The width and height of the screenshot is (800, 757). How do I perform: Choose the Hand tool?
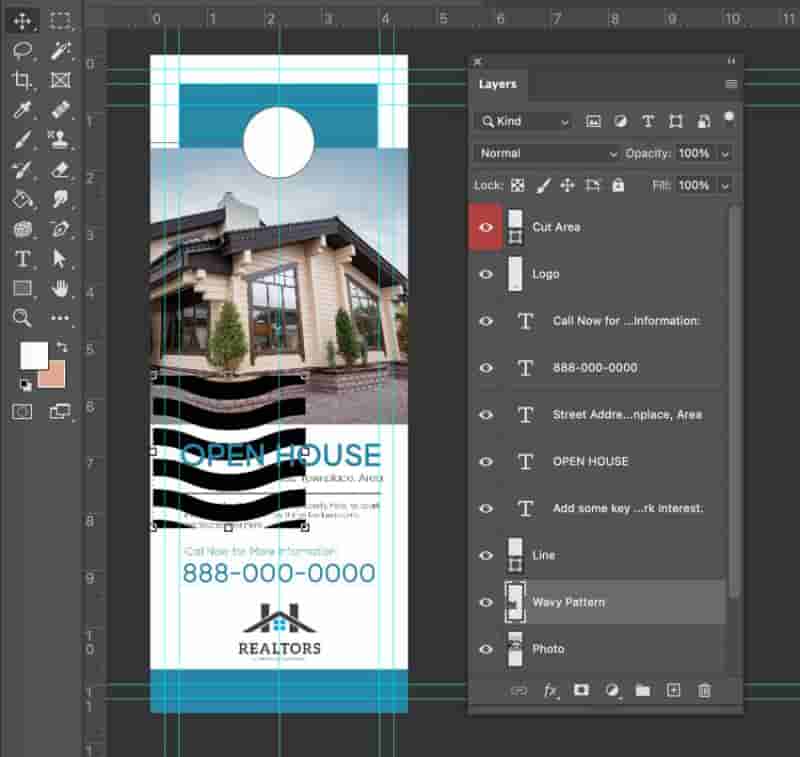point(60,288)
